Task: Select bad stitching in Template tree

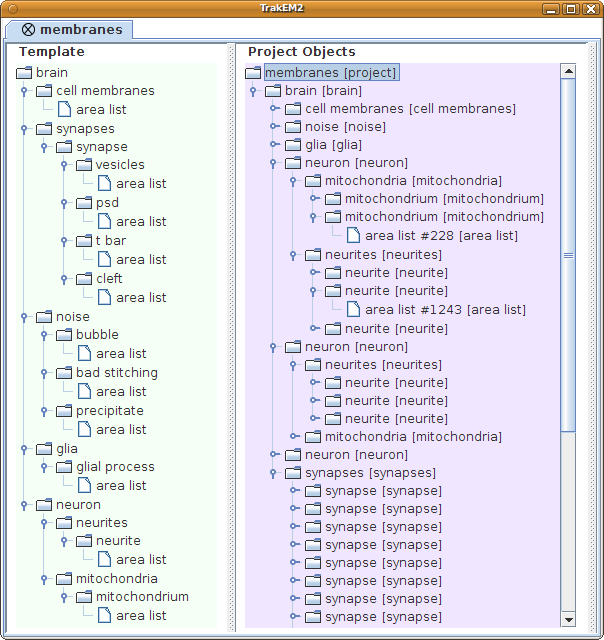Action: [x=116, y=373]
